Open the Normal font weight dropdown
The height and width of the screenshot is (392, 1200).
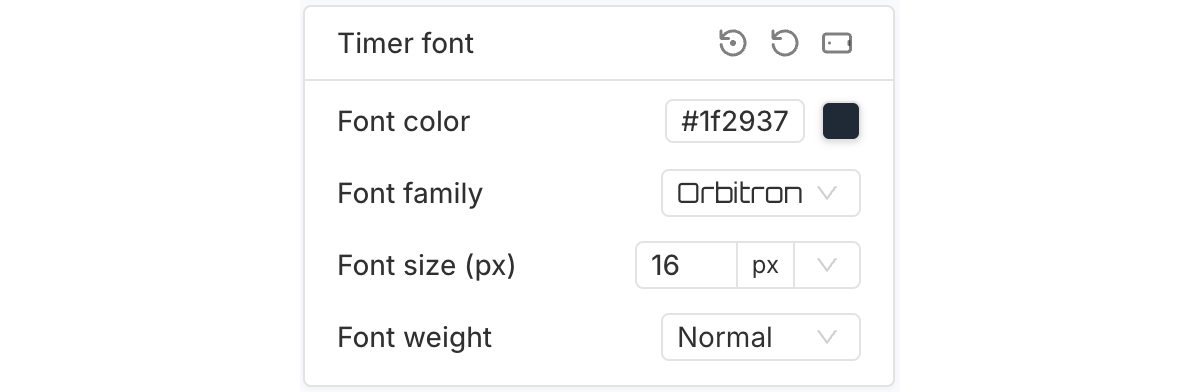tap(761, 337)
